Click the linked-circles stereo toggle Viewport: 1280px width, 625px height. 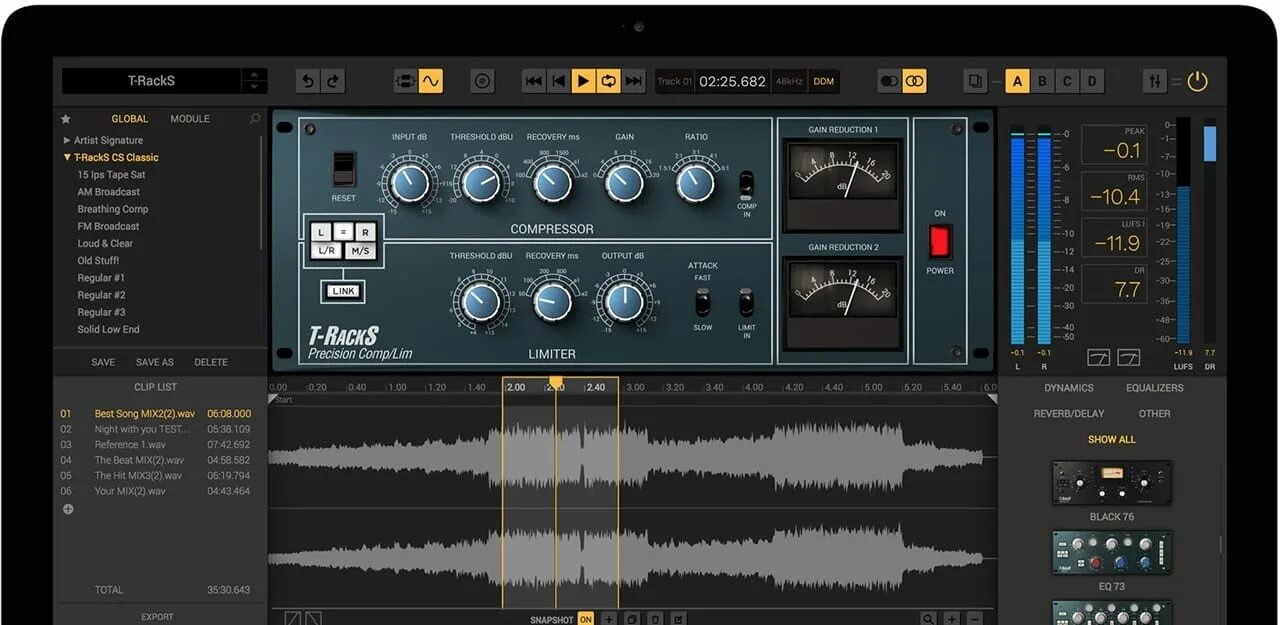914,81
